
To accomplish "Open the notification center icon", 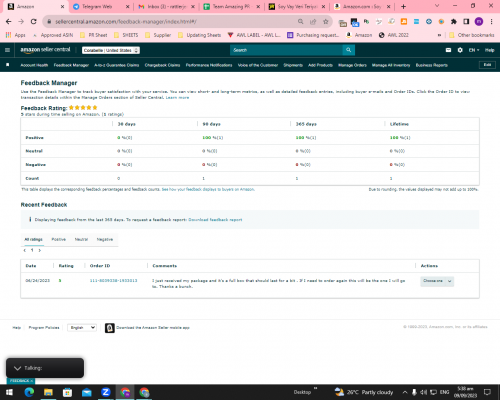I will tap(487, 392).
